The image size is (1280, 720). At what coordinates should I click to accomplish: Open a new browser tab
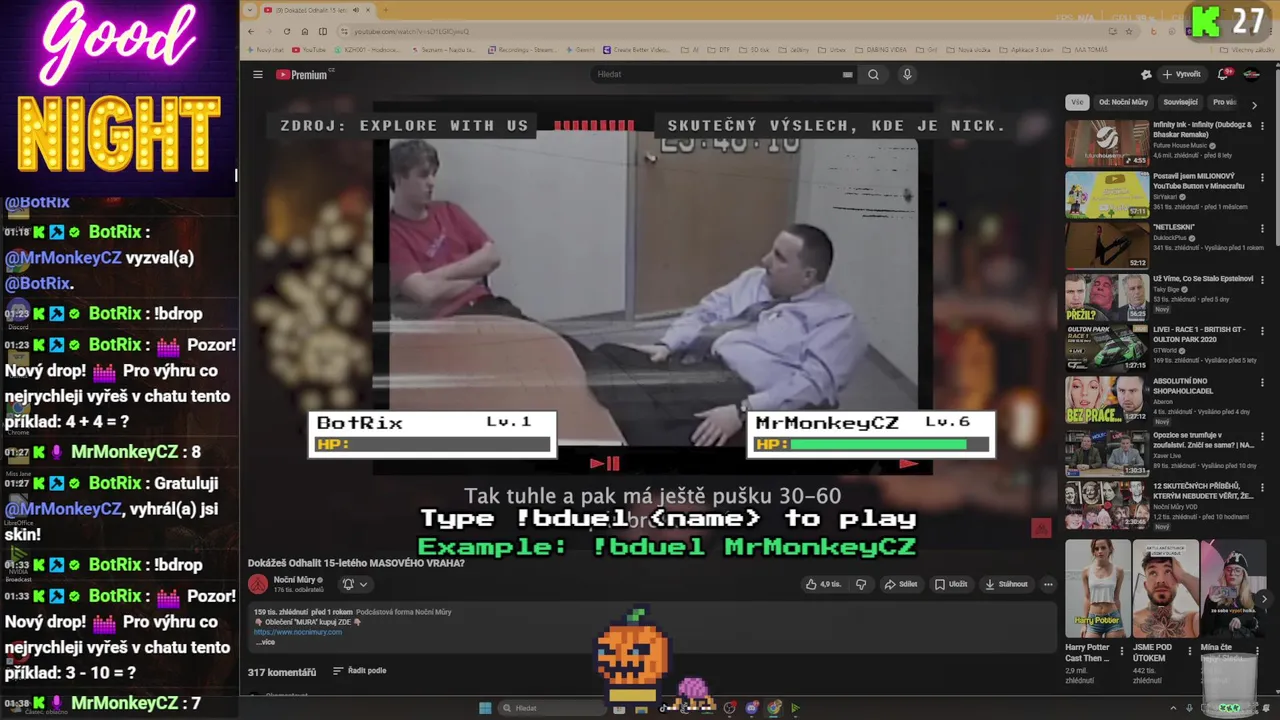385,10
